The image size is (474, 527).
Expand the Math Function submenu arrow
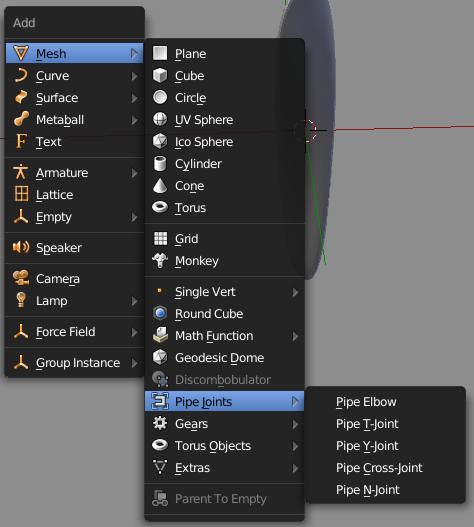(x=295, y=336)
